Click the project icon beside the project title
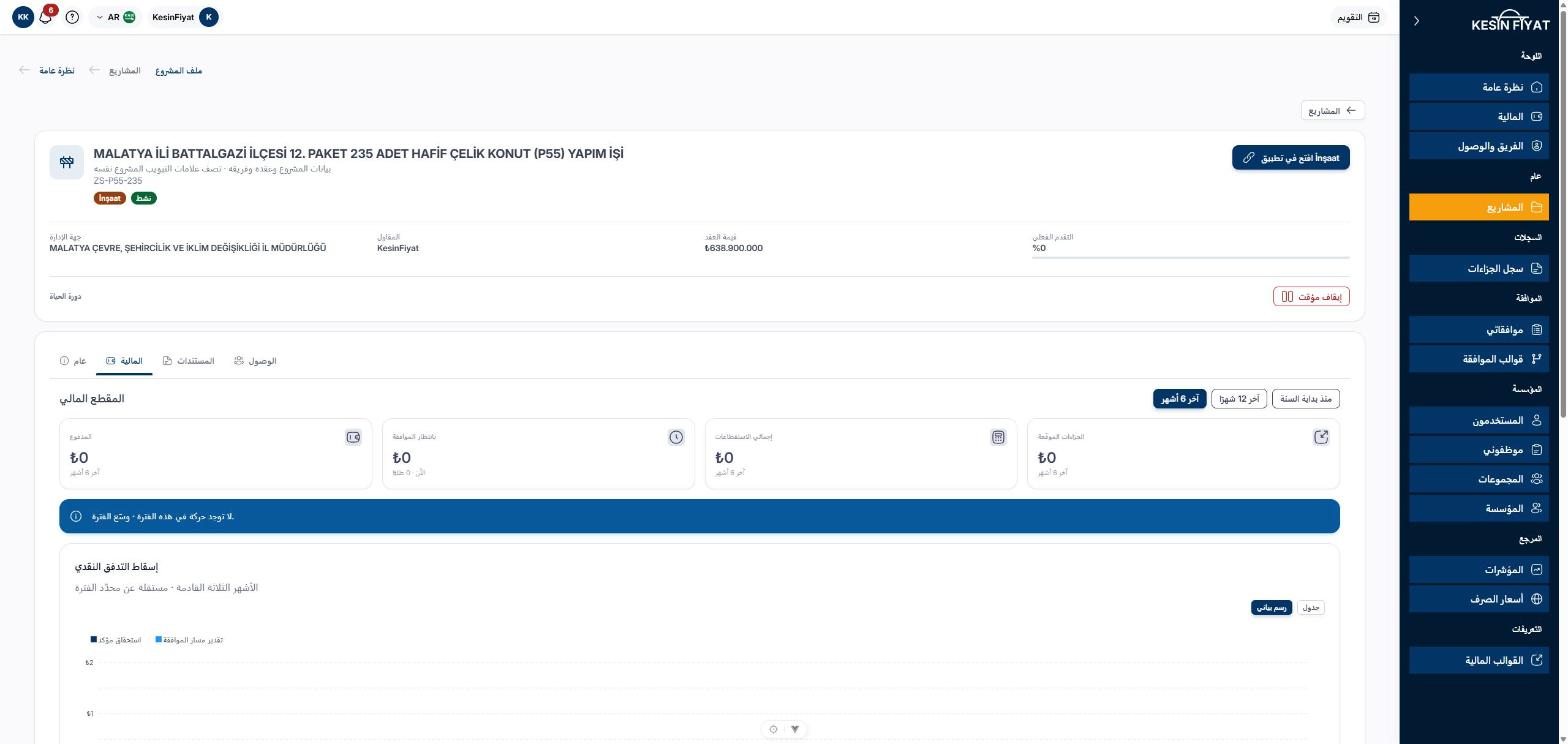Viewport: 1568px width, 744px height. [67, 162]
